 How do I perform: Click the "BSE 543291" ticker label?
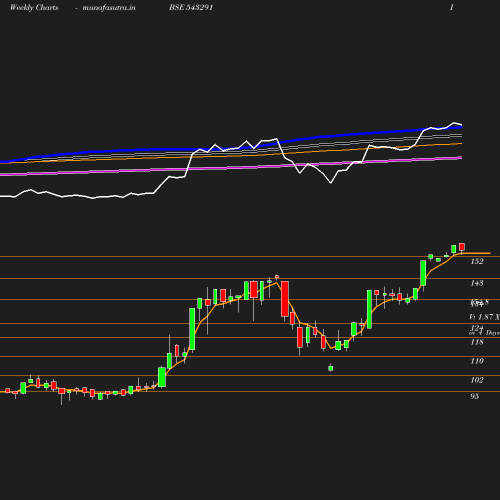(191, 7)
